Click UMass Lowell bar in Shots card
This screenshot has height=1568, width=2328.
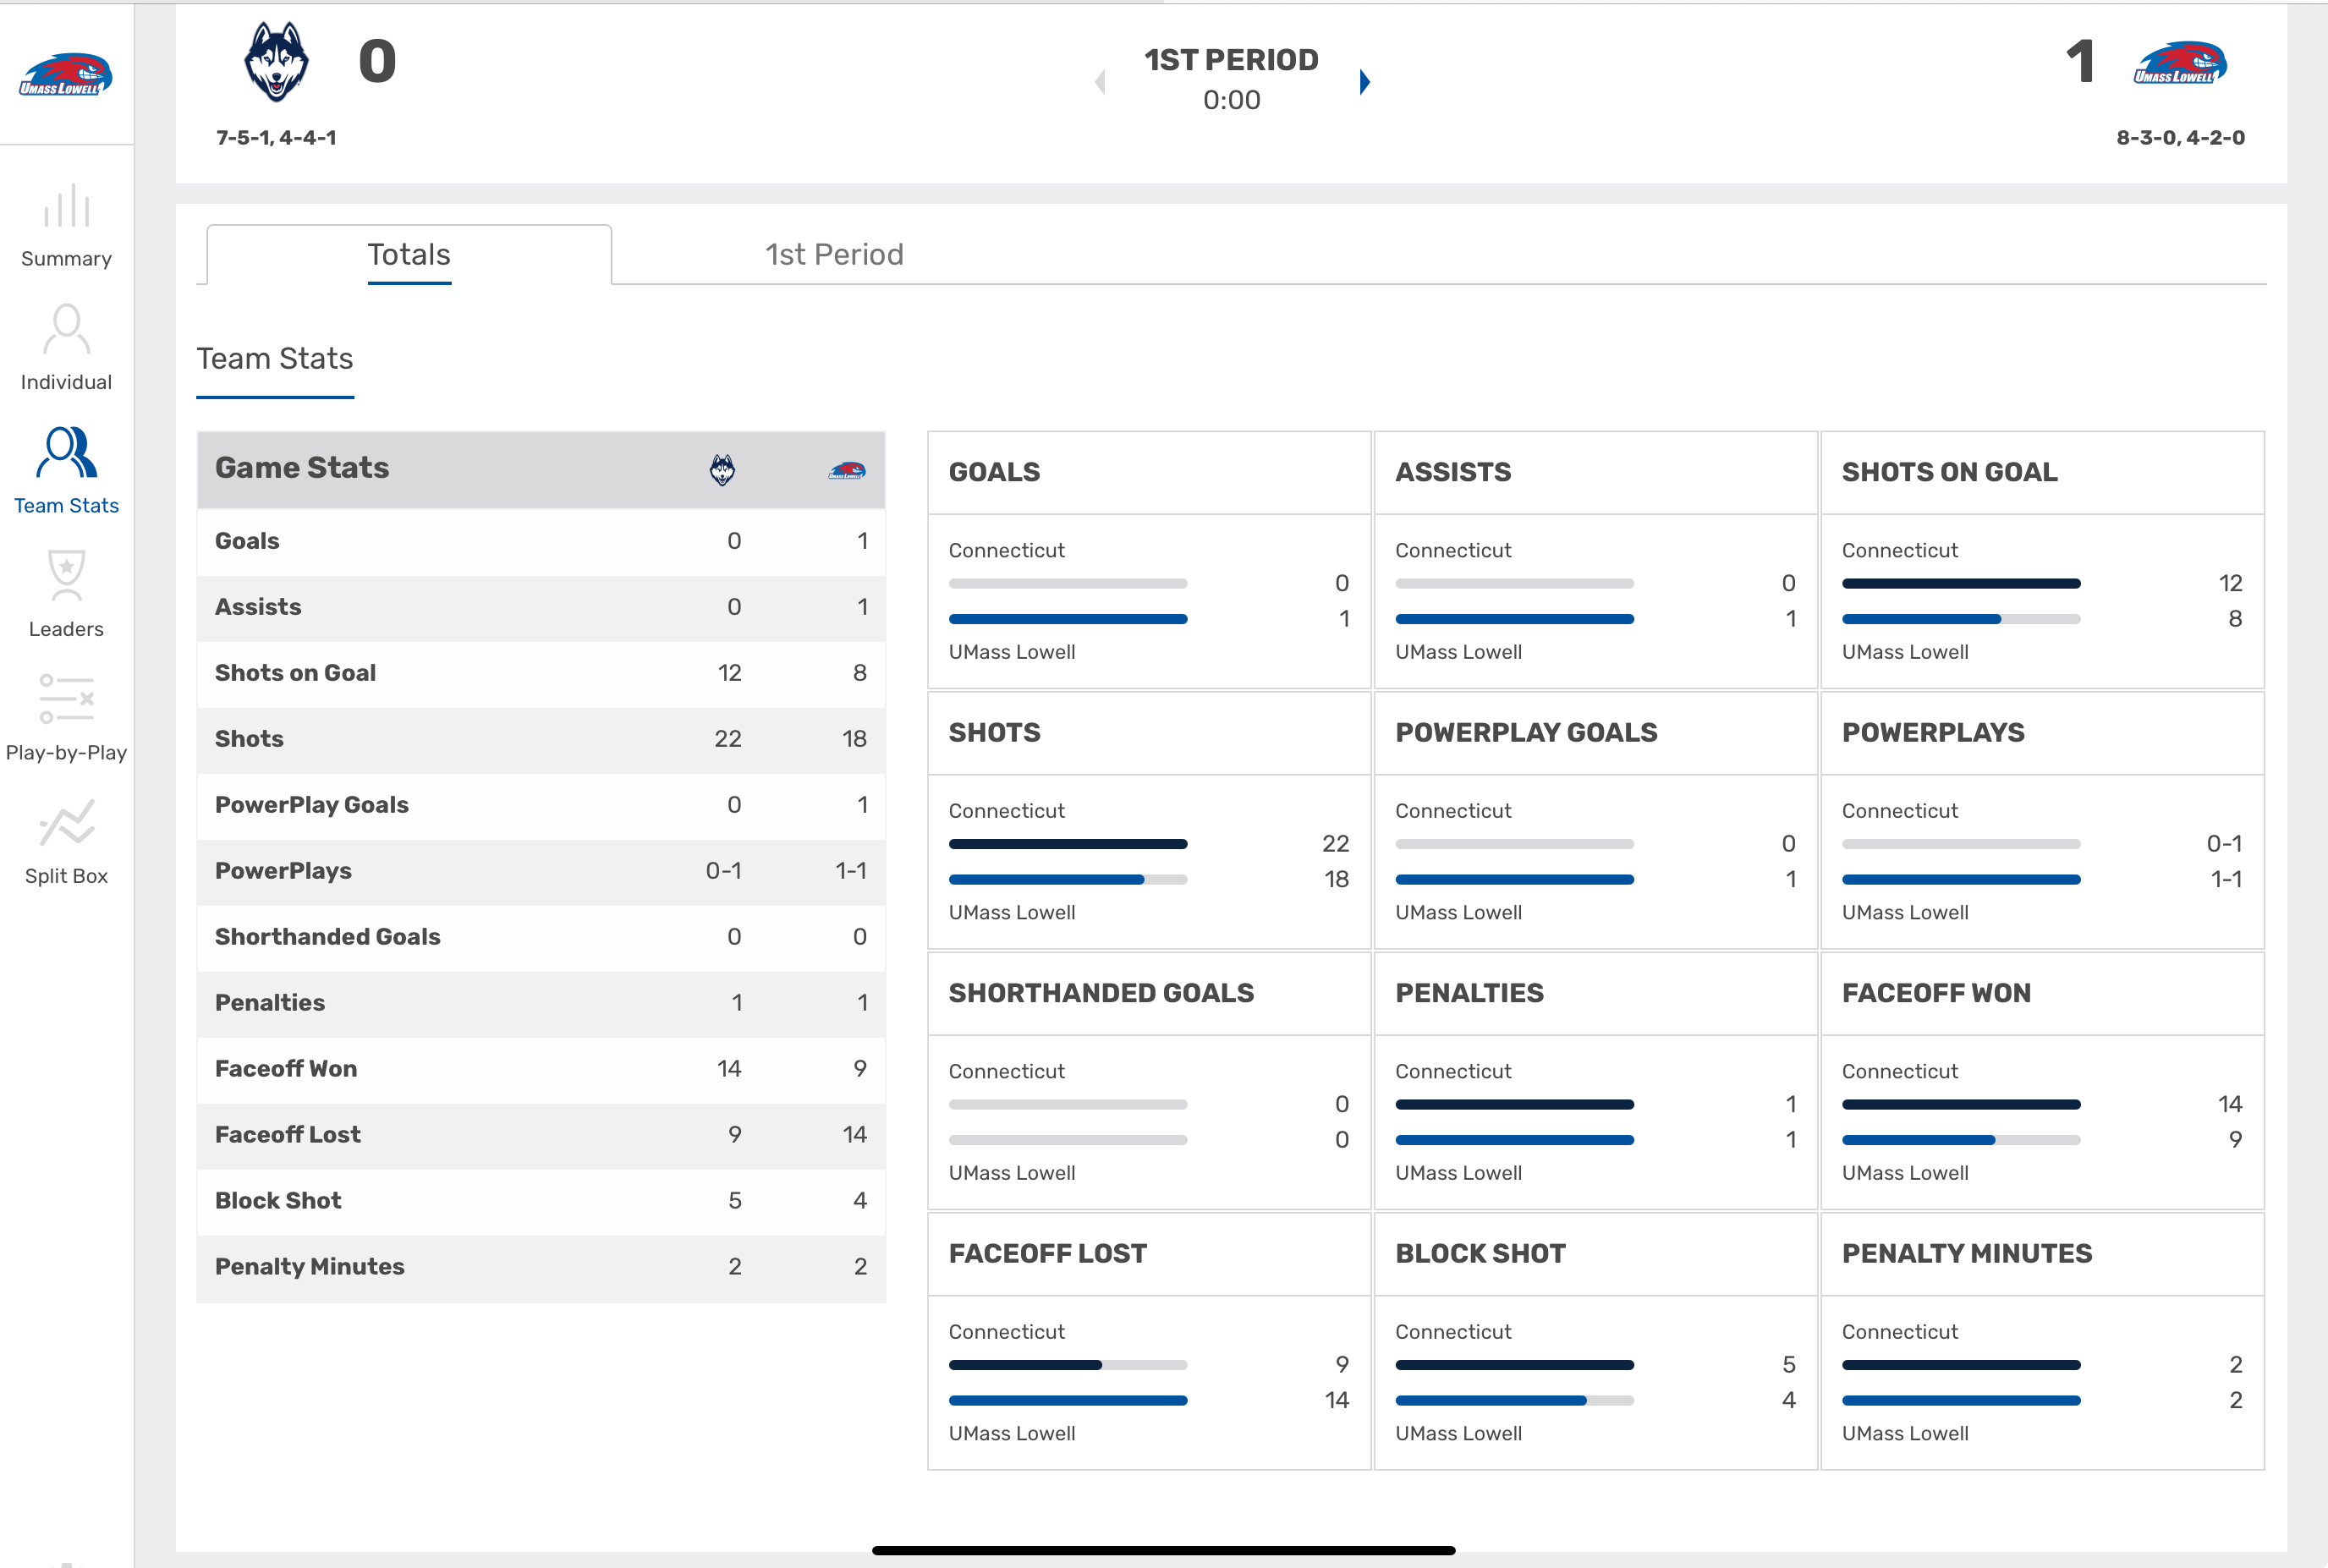pyautogui.click(x=1068, y=880)
